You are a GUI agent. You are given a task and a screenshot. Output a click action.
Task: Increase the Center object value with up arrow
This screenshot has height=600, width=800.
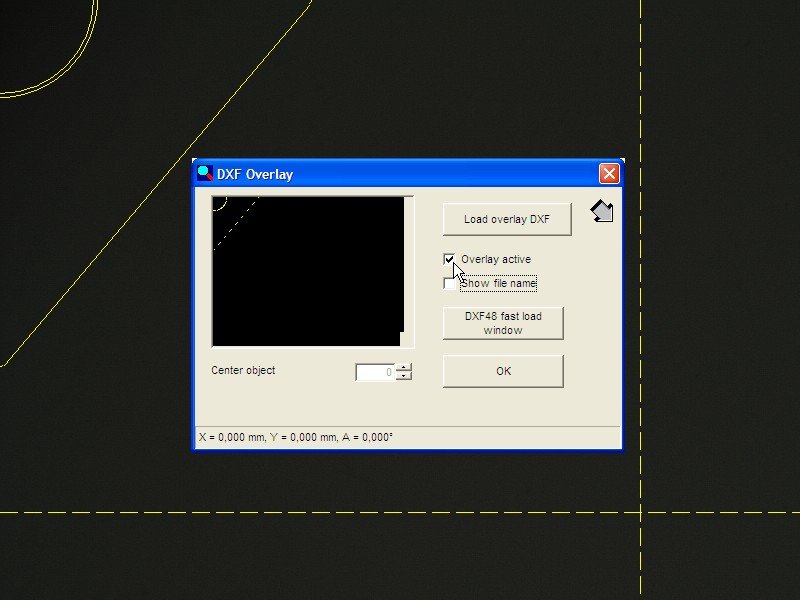click(404, 367)
